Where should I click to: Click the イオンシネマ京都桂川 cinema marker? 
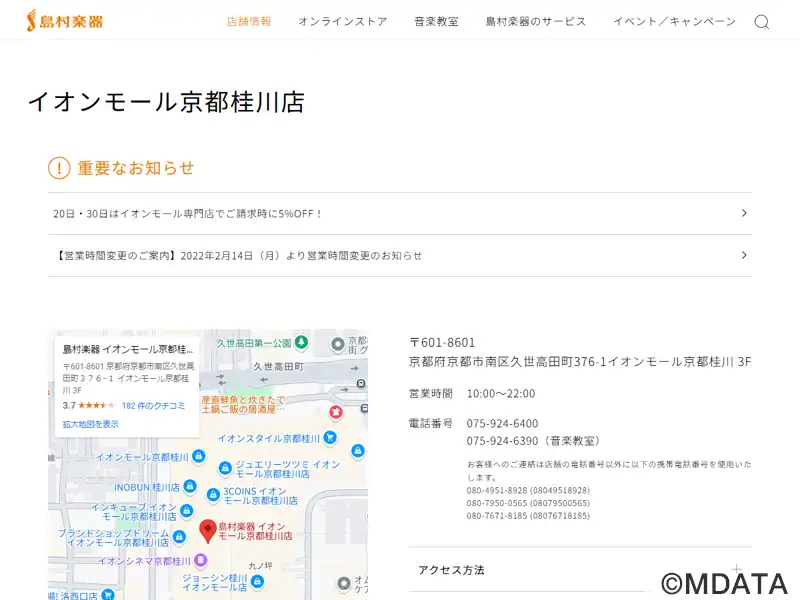201,560
